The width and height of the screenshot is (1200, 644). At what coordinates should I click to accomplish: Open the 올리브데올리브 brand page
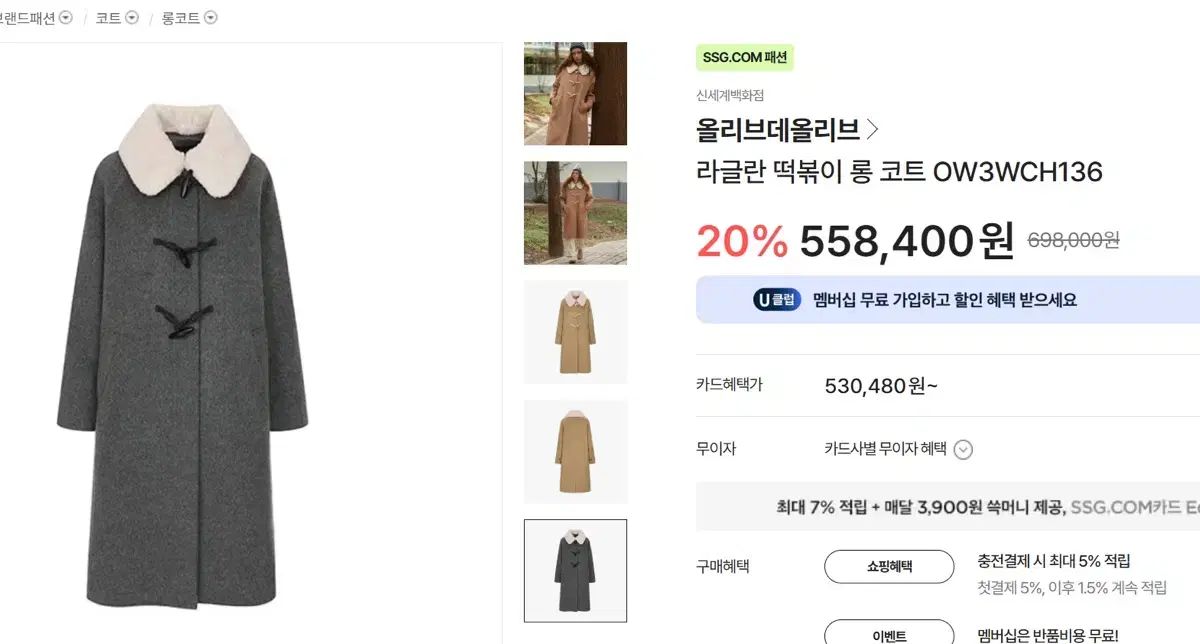[777, 130]
